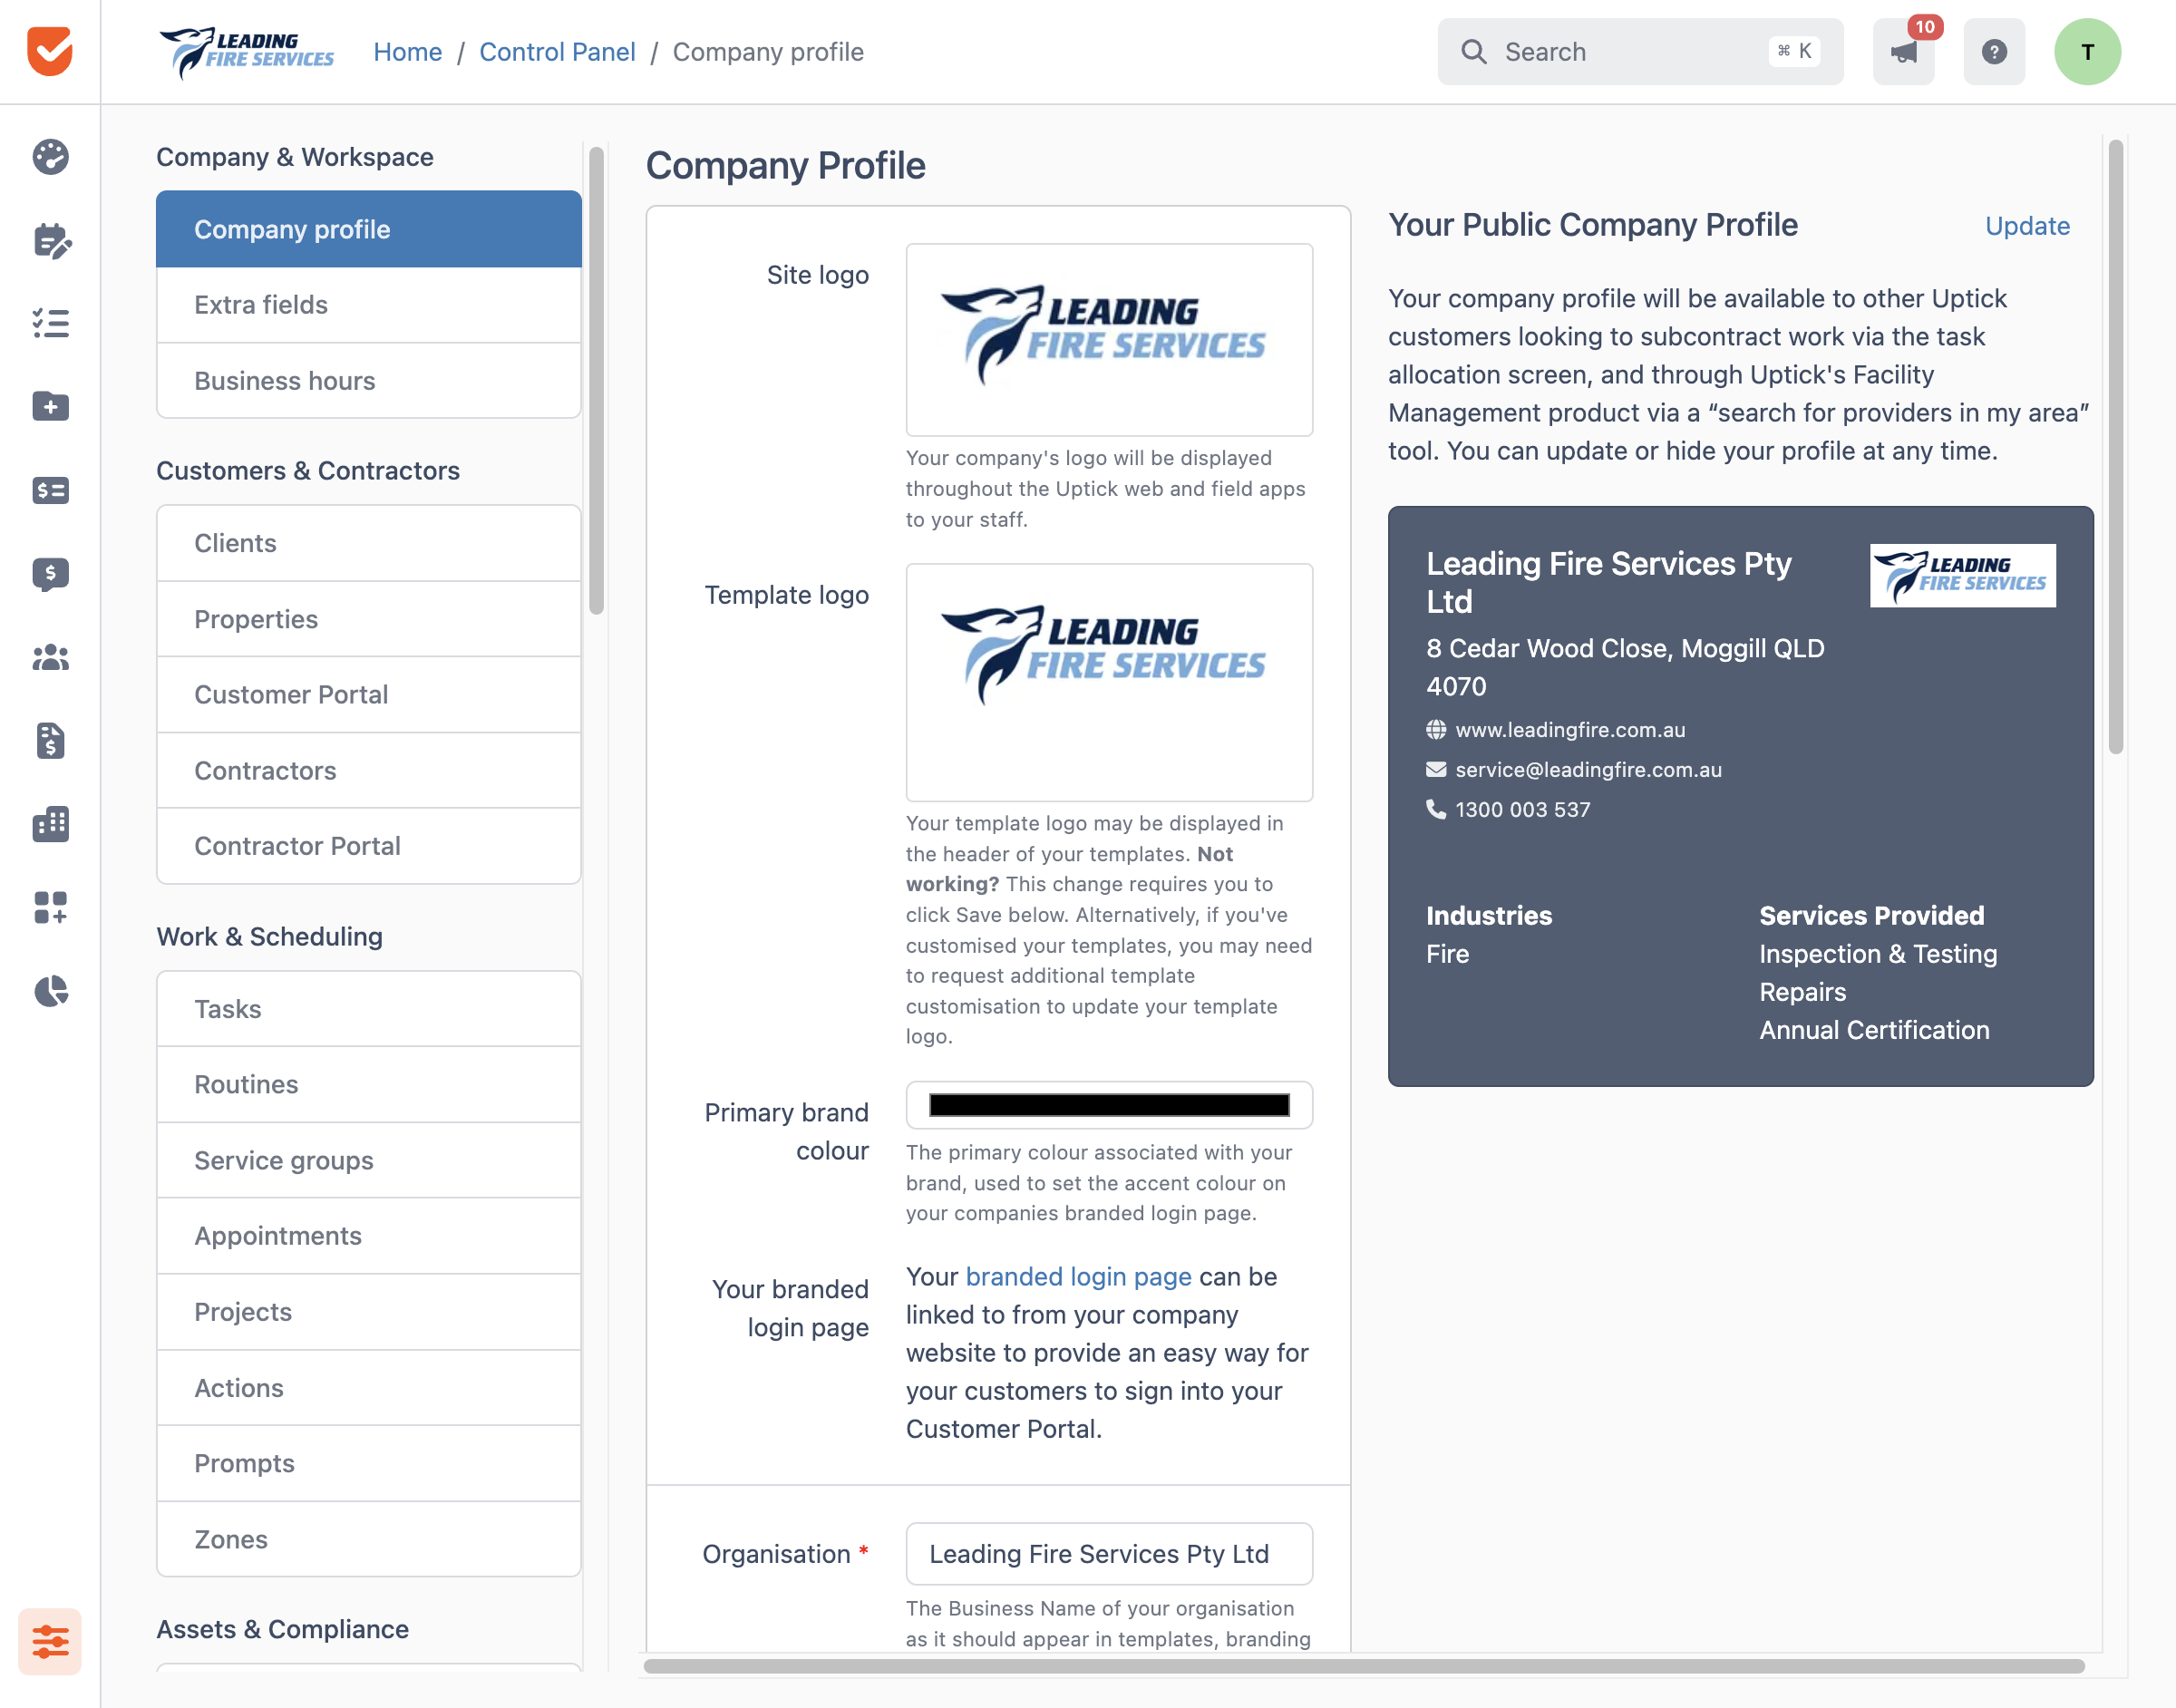
Task: Open the grid plus apps icon
Action: coord(50,908)
